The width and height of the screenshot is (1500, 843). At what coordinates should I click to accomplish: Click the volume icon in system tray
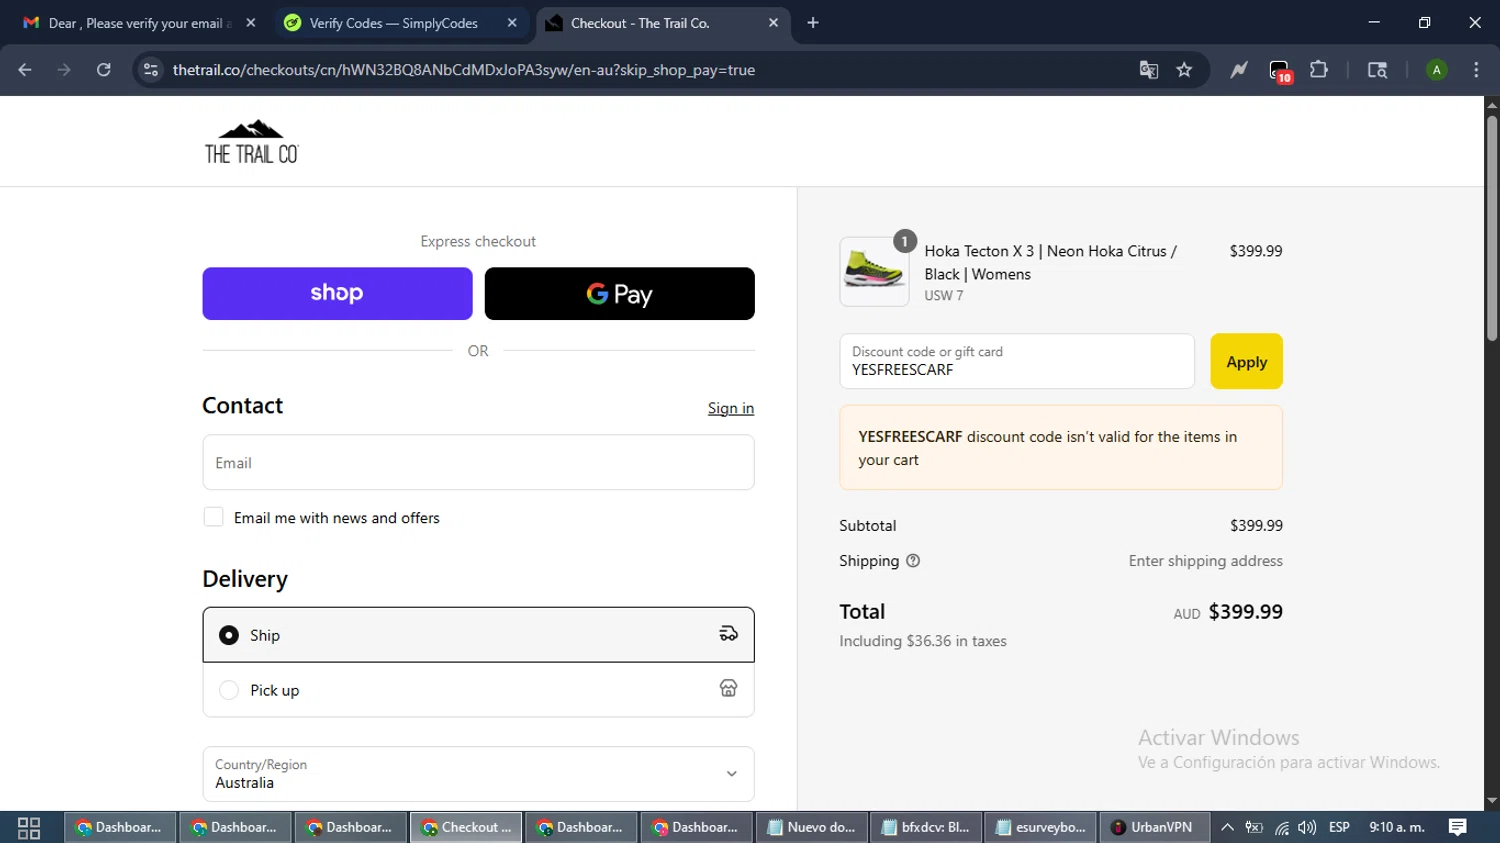tap(1307, 828)
